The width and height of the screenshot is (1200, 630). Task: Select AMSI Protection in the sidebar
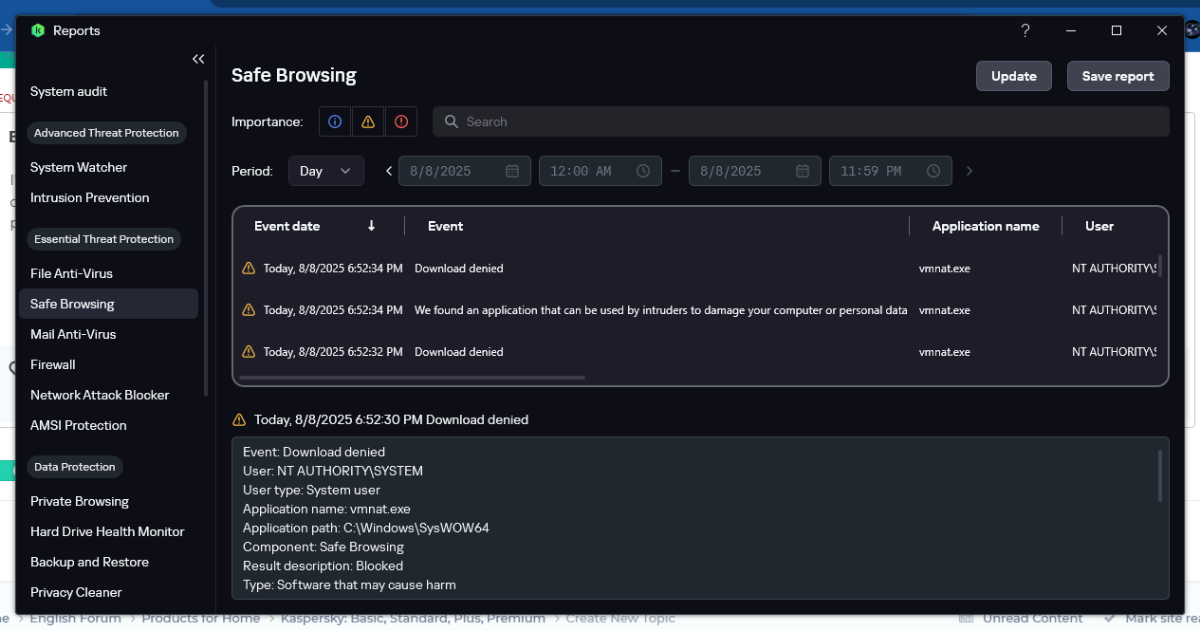[x=79, y=426]
